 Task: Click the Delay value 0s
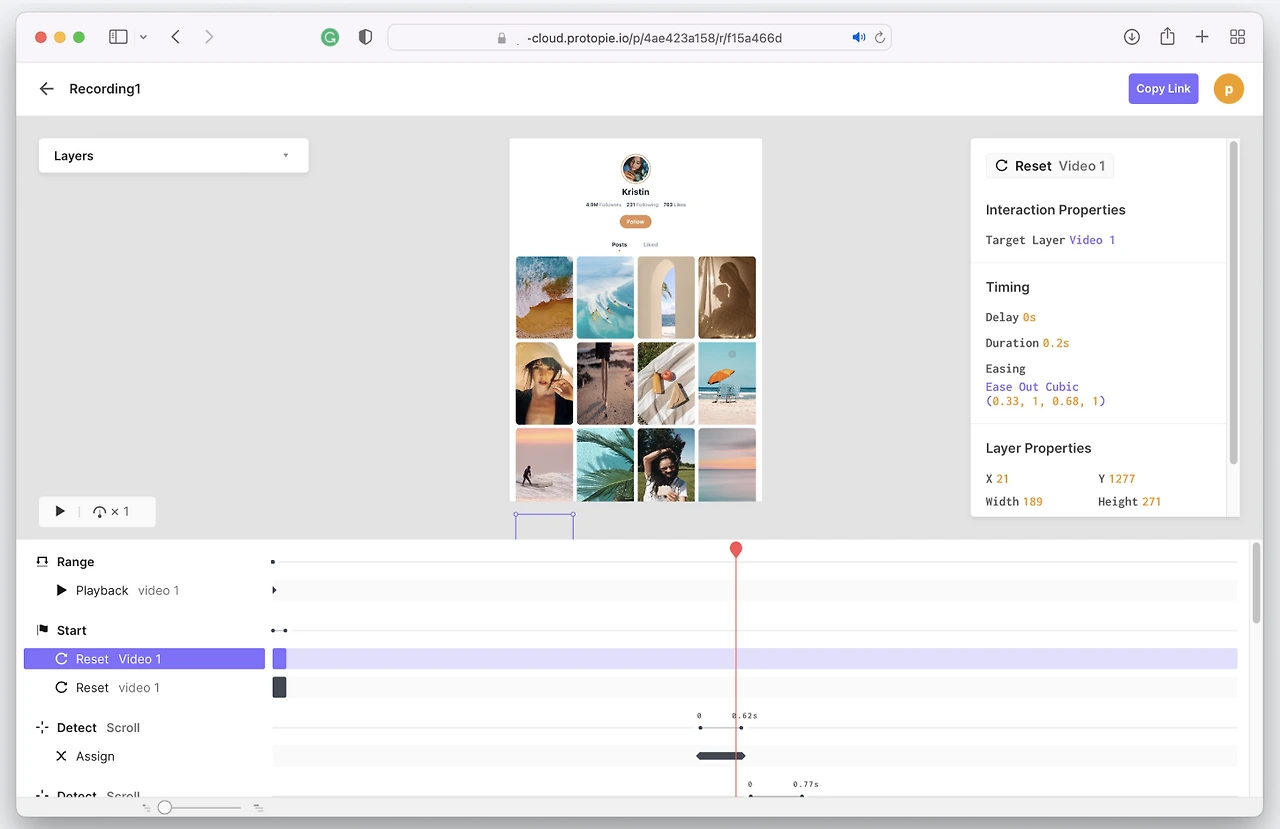pyautogui.click(x=1029, y=317)
